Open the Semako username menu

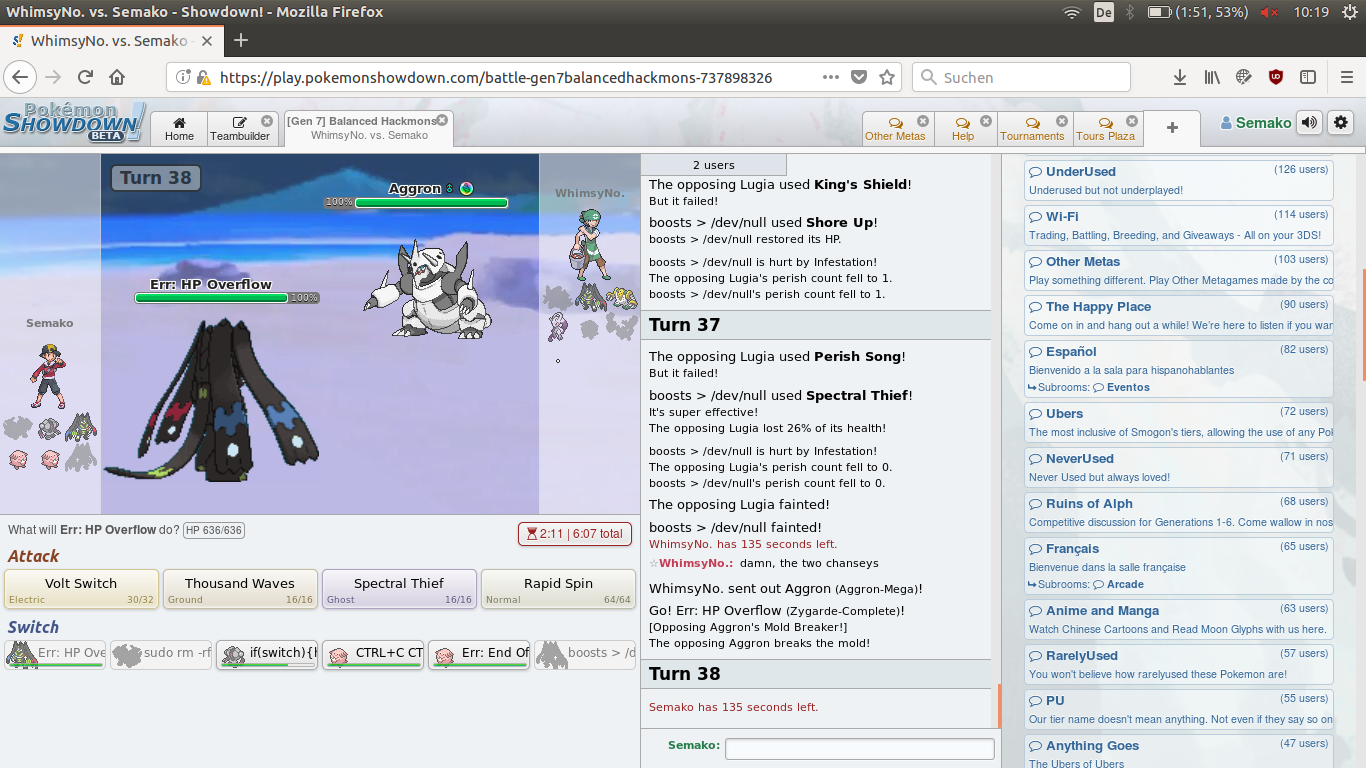pos(1256,123)
